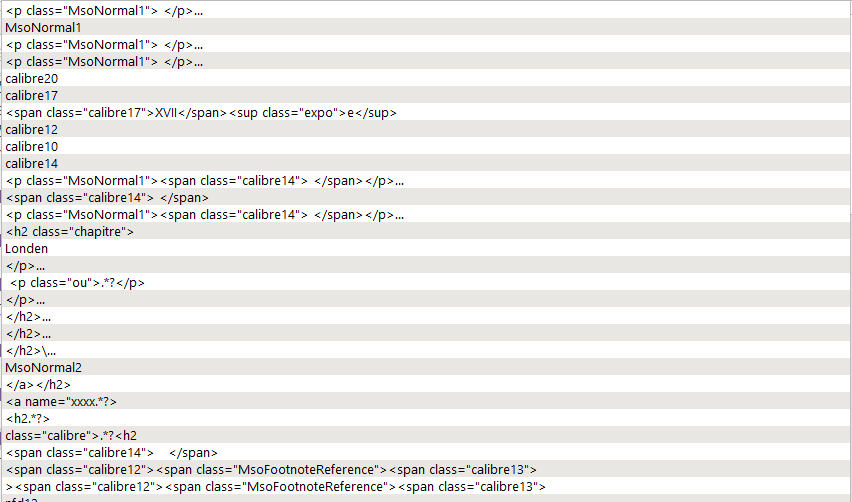
Task: Select the '</a></h2>' entry
Action: [38, 384]
